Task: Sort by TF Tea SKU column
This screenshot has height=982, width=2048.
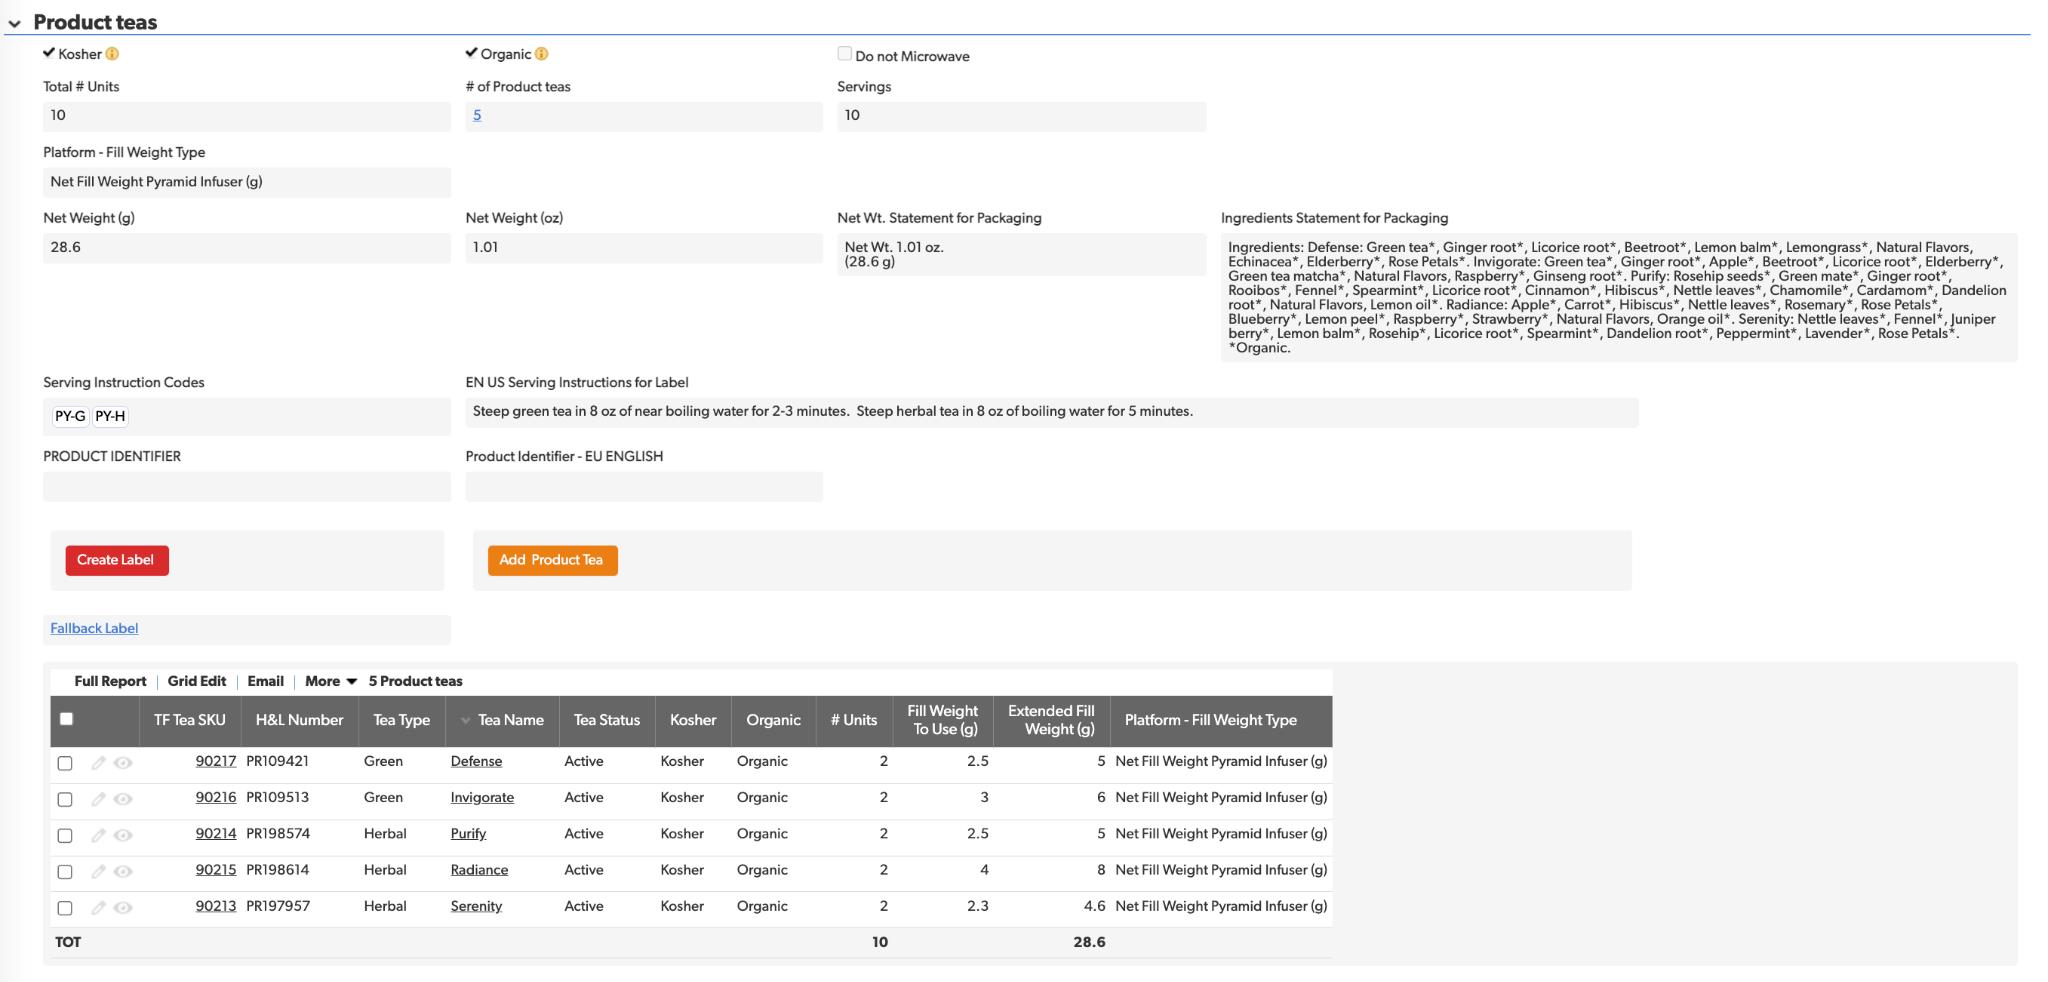Action: pos(189,720)
